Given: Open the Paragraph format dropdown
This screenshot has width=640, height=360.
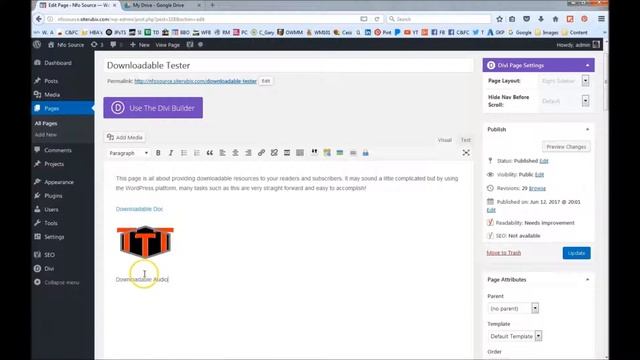Looking at the screenshot, I should point(129,153).
